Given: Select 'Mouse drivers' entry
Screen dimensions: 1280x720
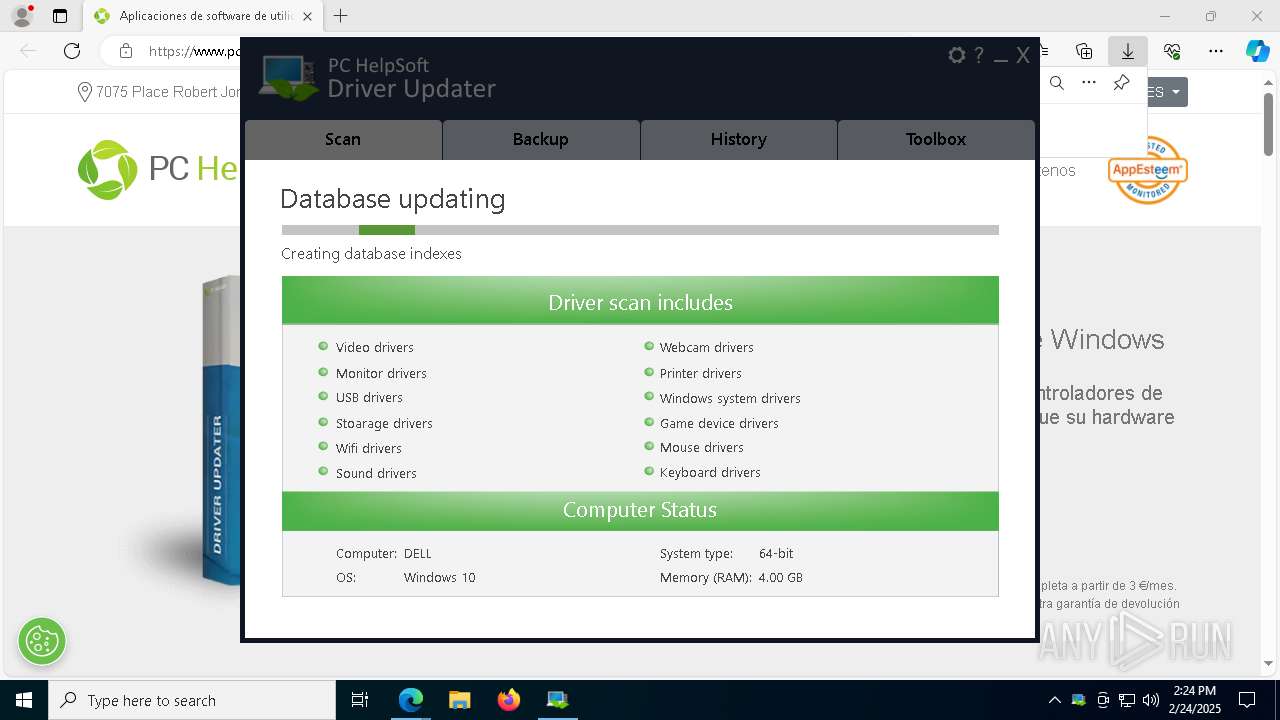Looking at the screenshot, I should (x=701, y=447).
